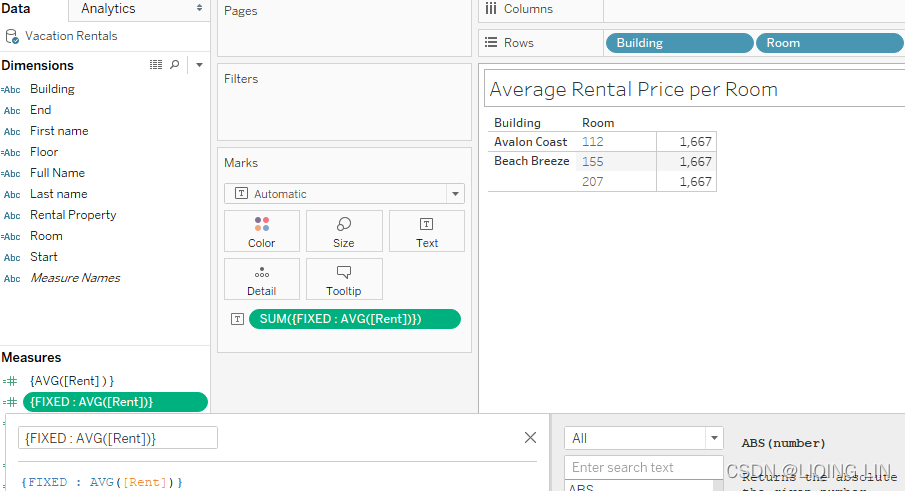The height and width of the screenshot is (491, 905).
Task: Click the text mark type icon beside SUM pill
Action: tap(237, 319)
